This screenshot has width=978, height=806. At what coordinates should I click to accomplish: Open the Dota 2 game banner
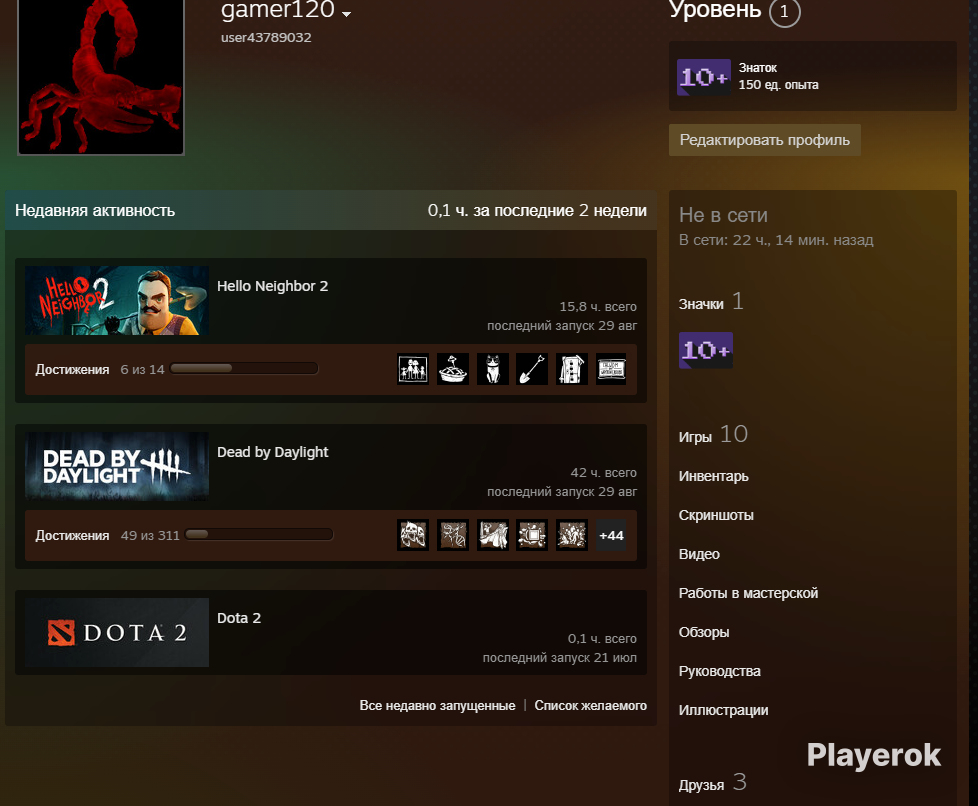coord(117,633)
